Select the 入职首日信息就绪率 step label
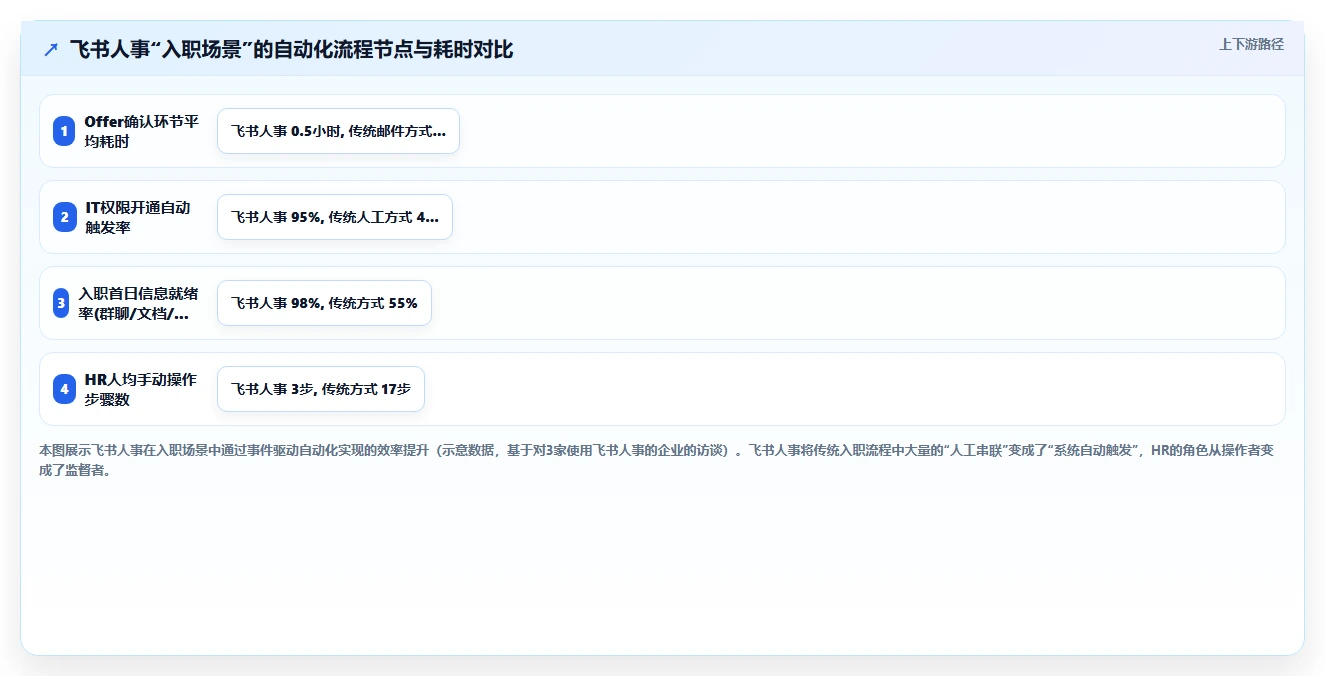This screenshot has width=1325, height=676. coord(138,303)
